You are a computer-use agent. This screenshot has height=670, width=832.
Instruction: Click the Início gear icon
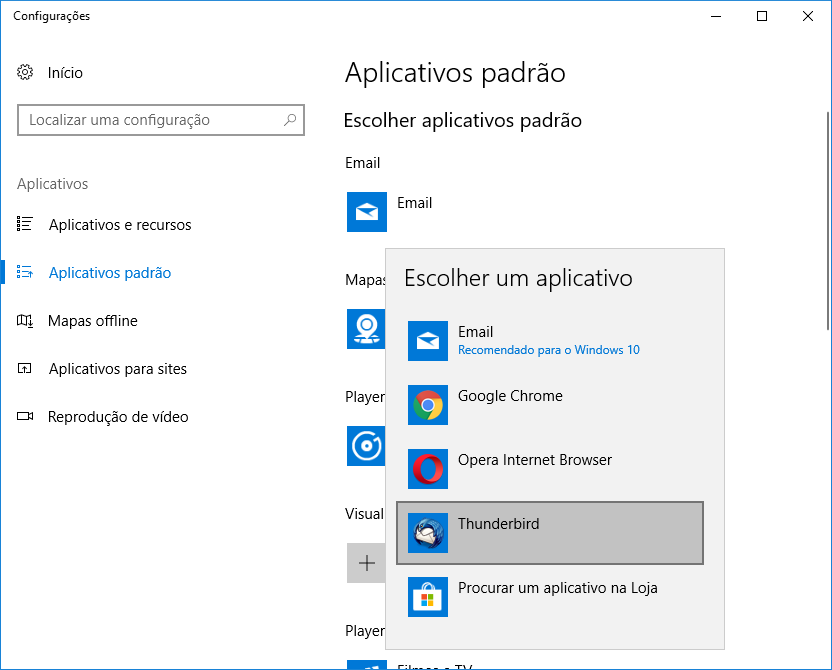pos(26,73)
